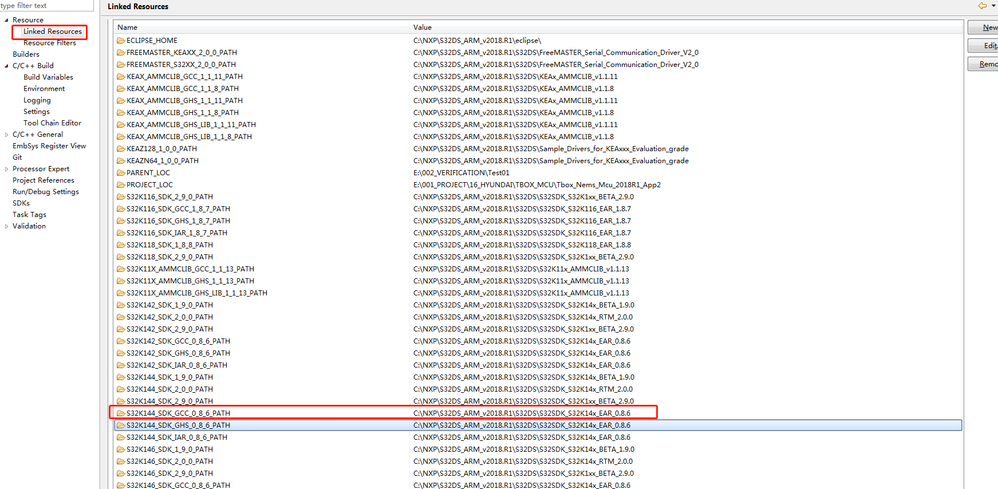
Task: Click folder icon of S32K116_SDK_2_9_0_PATH
Action: tap(121, 197)
